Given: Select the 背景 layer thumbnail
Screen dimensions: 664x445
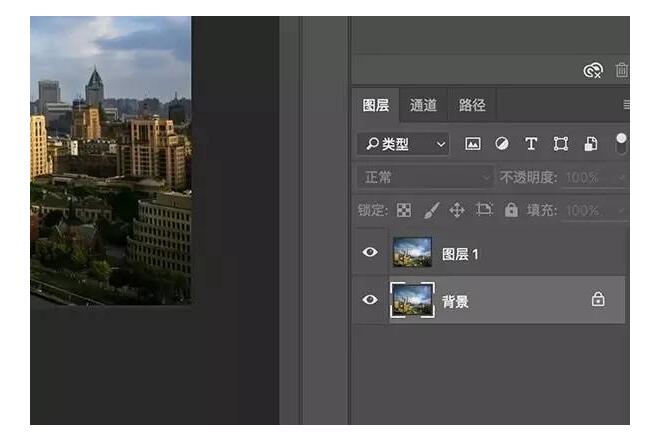Looking at the screenshot, I should click(x=412, y=300).
